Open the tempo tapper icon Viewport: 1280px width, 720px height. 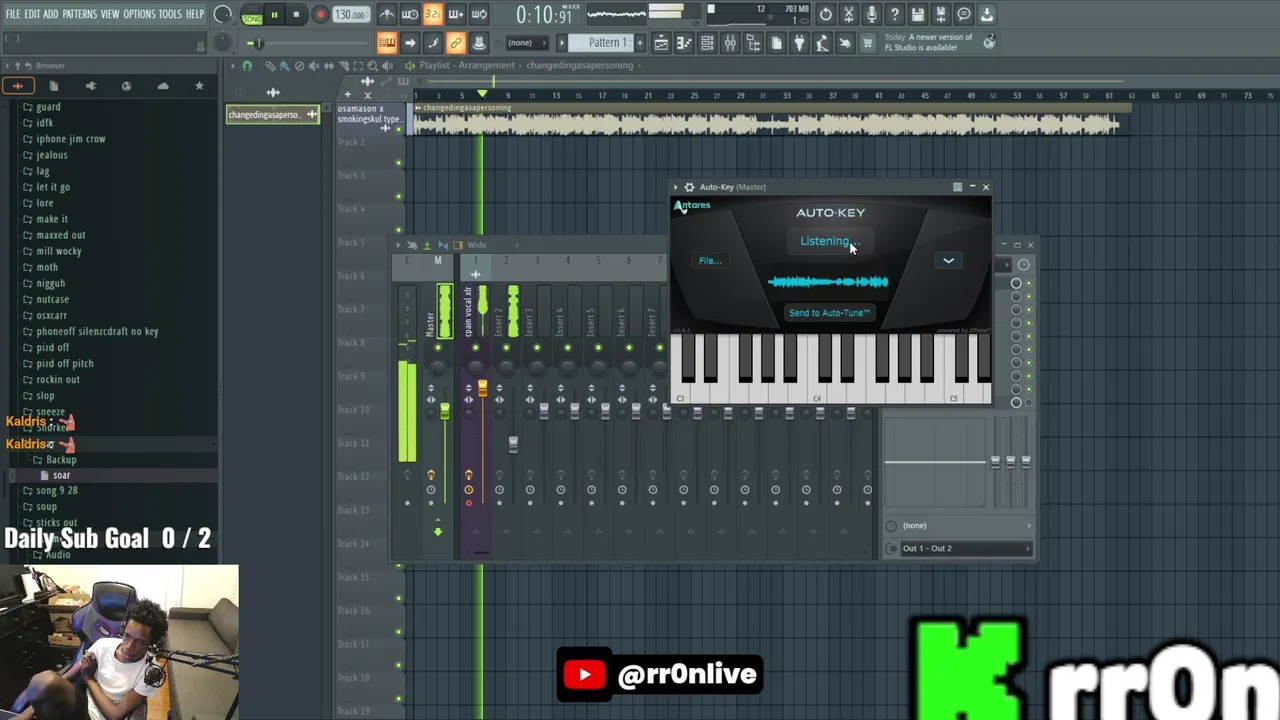pos(822,43)
